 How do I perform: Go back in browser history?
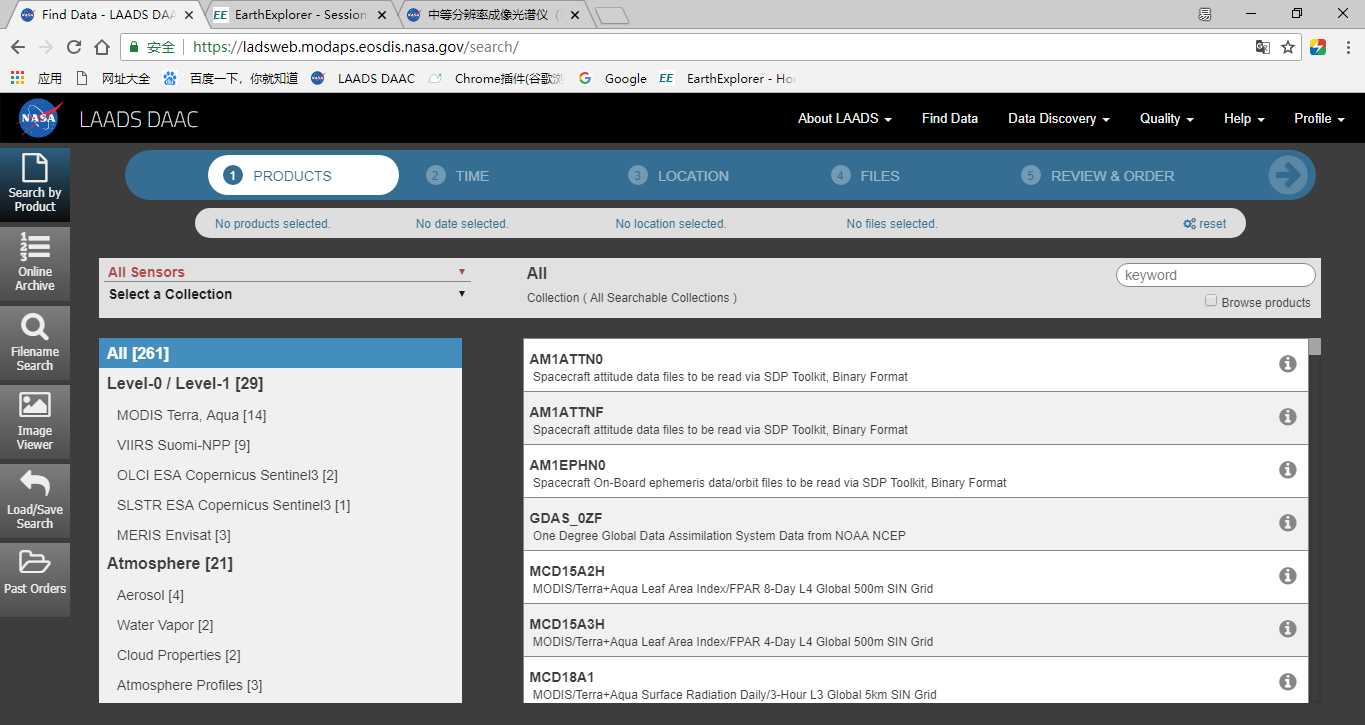18,47
